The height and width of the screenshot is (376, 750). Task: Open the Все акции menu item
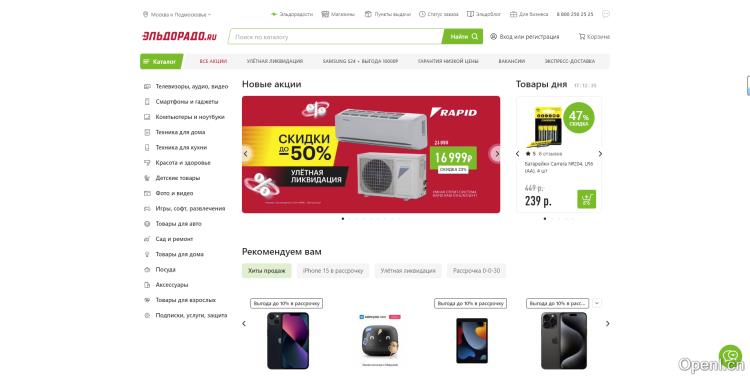(213, 61)
